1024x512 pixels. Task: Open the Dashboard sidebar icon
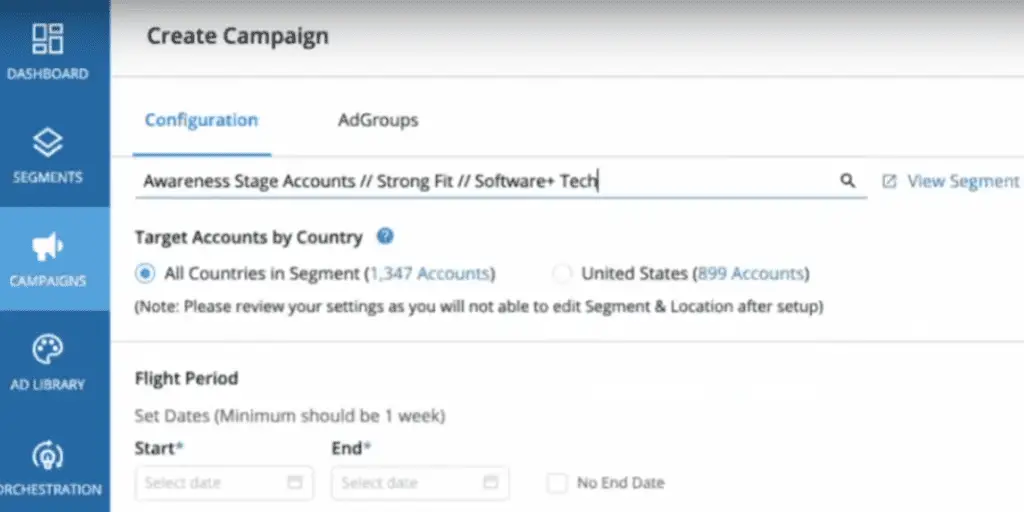pos(48,38)
